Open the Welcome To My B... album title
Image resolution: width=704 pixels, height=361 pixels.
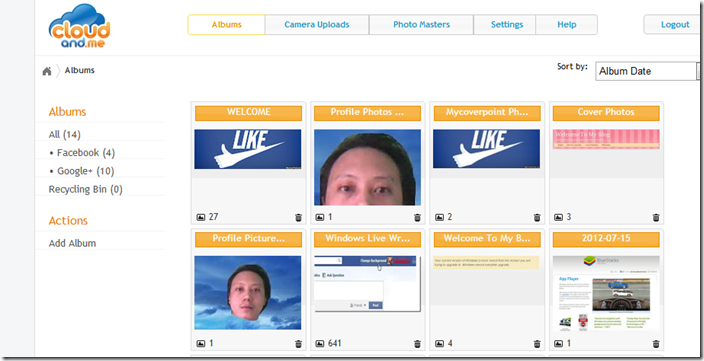[487, 239]
